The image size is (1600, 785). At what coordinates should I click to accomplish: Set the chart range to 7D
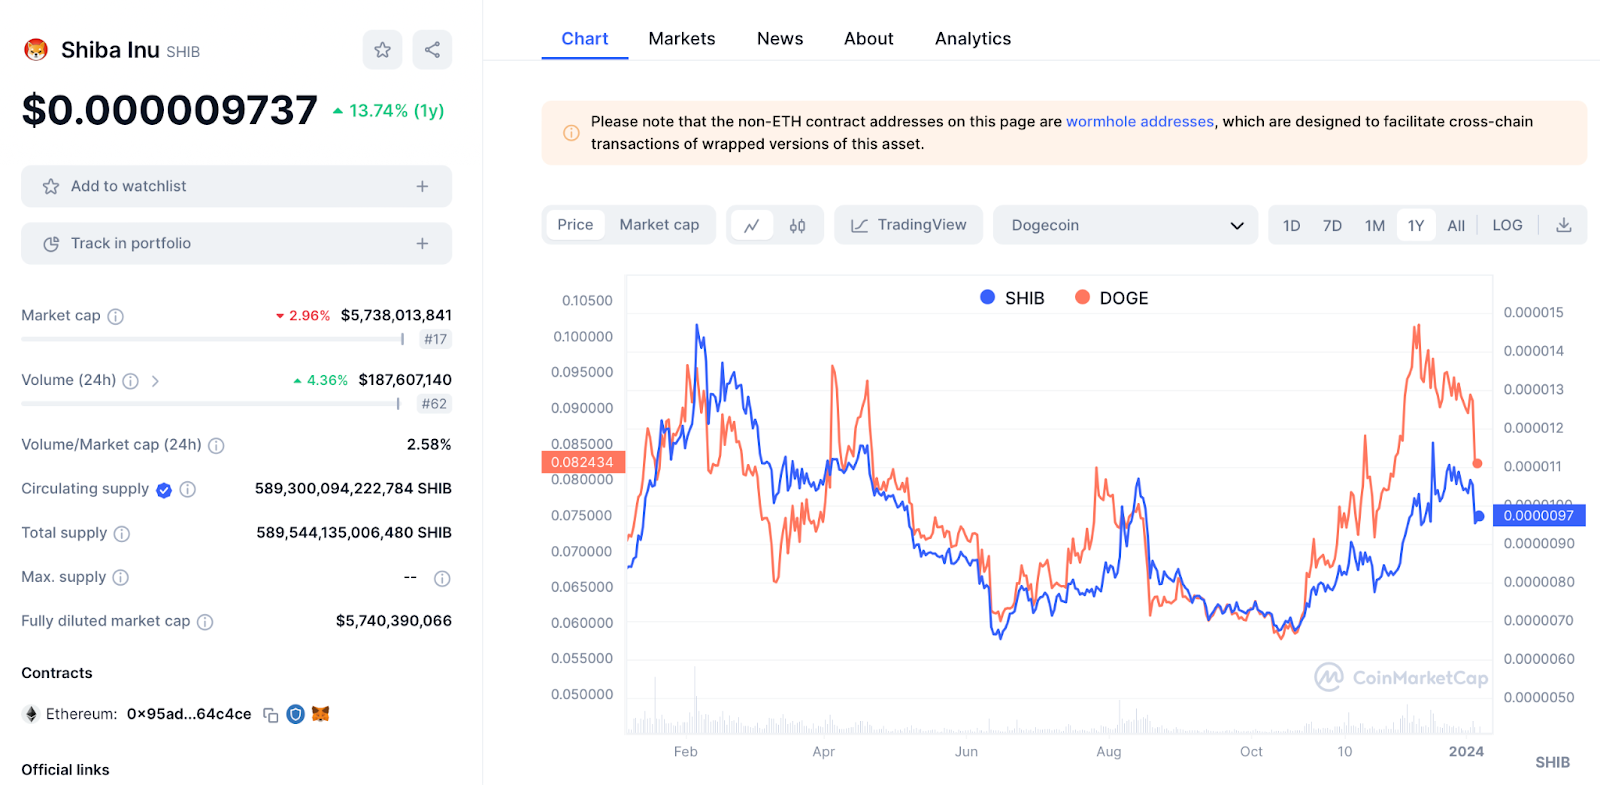pyautogui.click(x=1332, y=226)
